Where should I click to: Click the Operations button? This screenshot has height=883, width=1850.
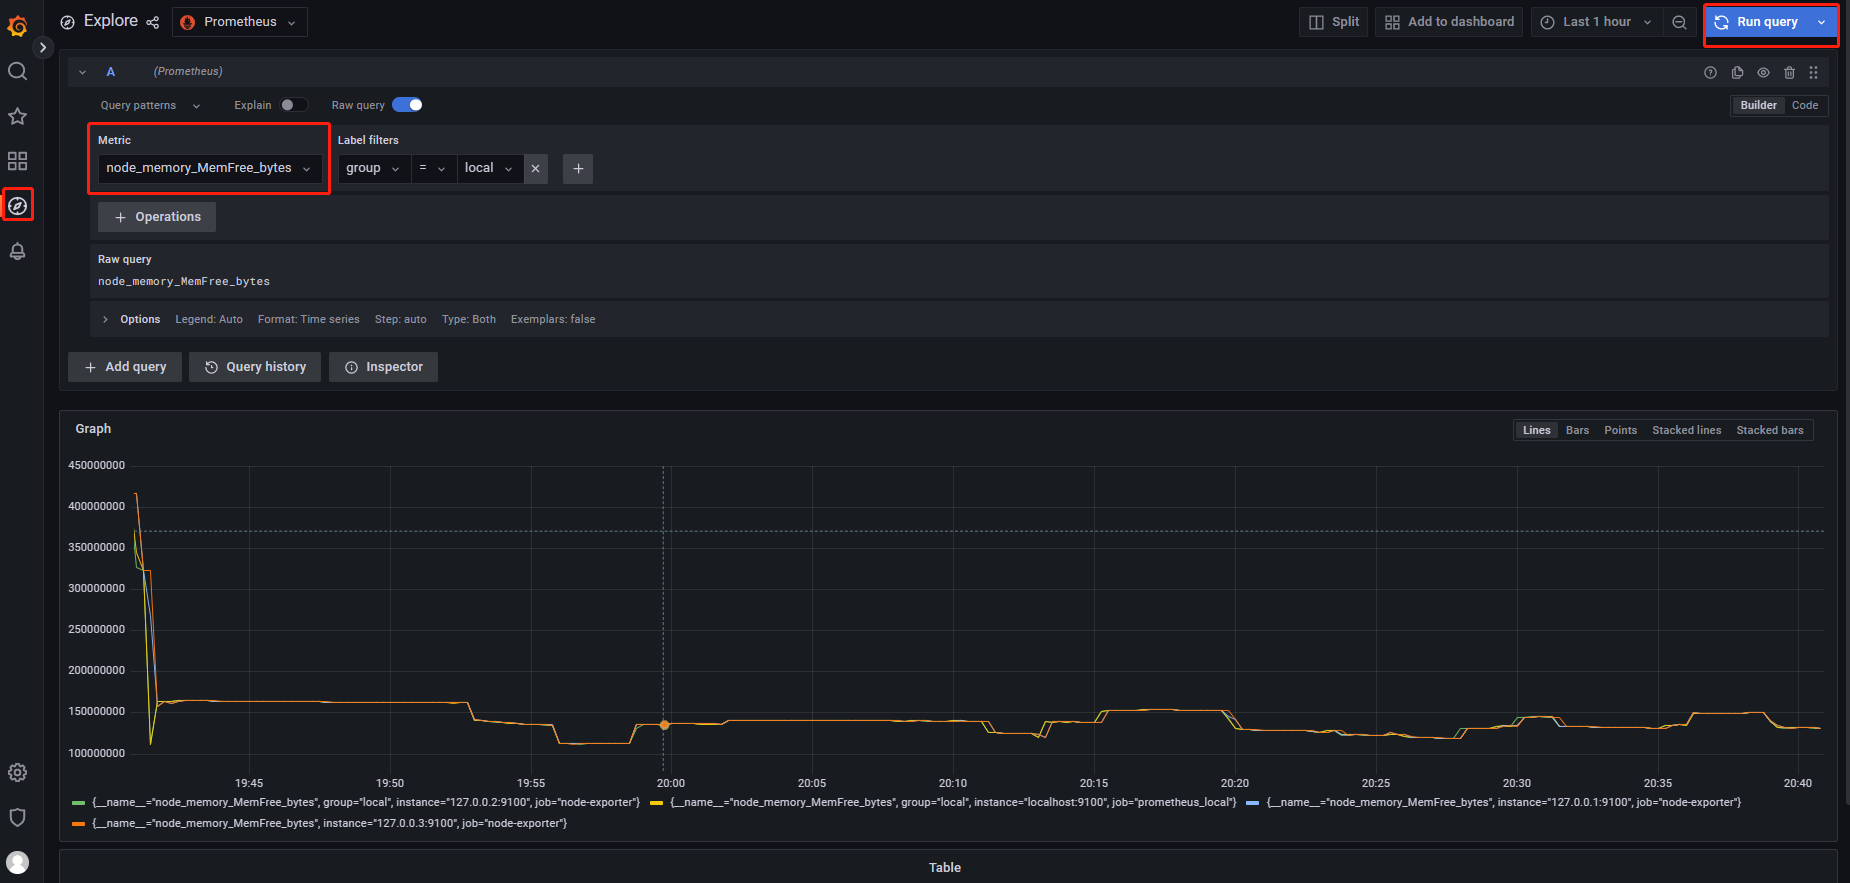pos(157,217)
